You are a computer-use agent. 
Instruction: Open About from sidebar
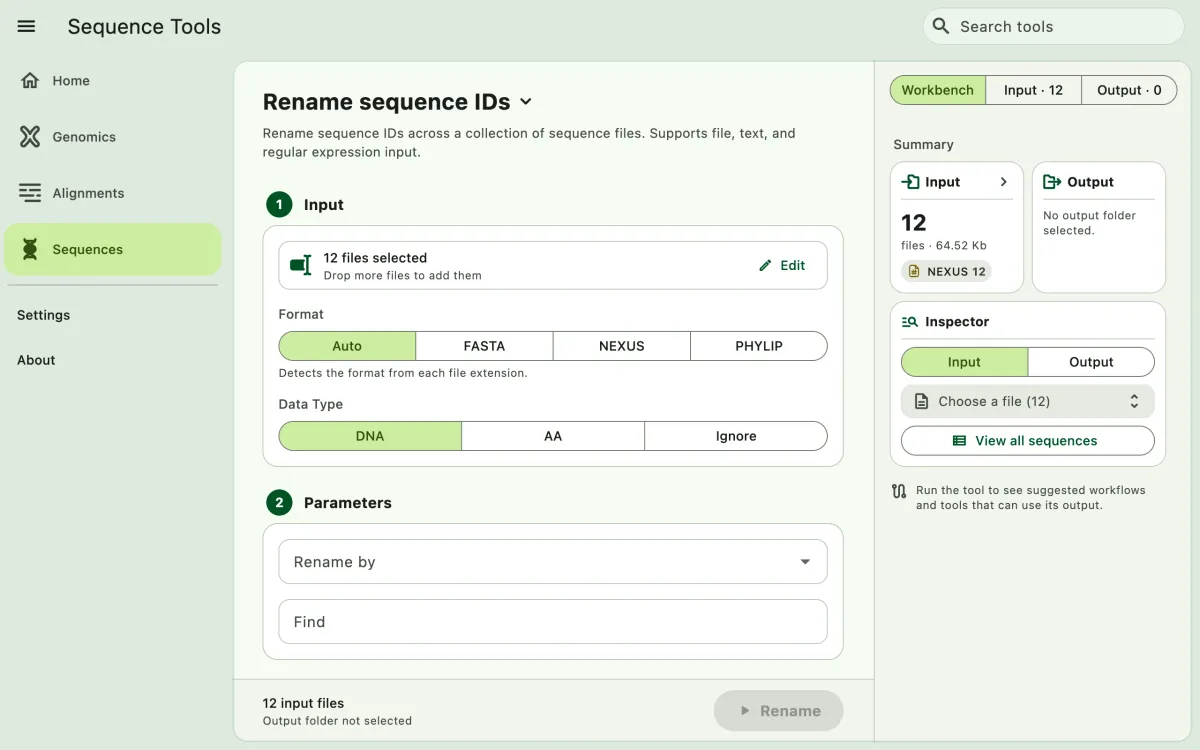click(x=36, y=360)
